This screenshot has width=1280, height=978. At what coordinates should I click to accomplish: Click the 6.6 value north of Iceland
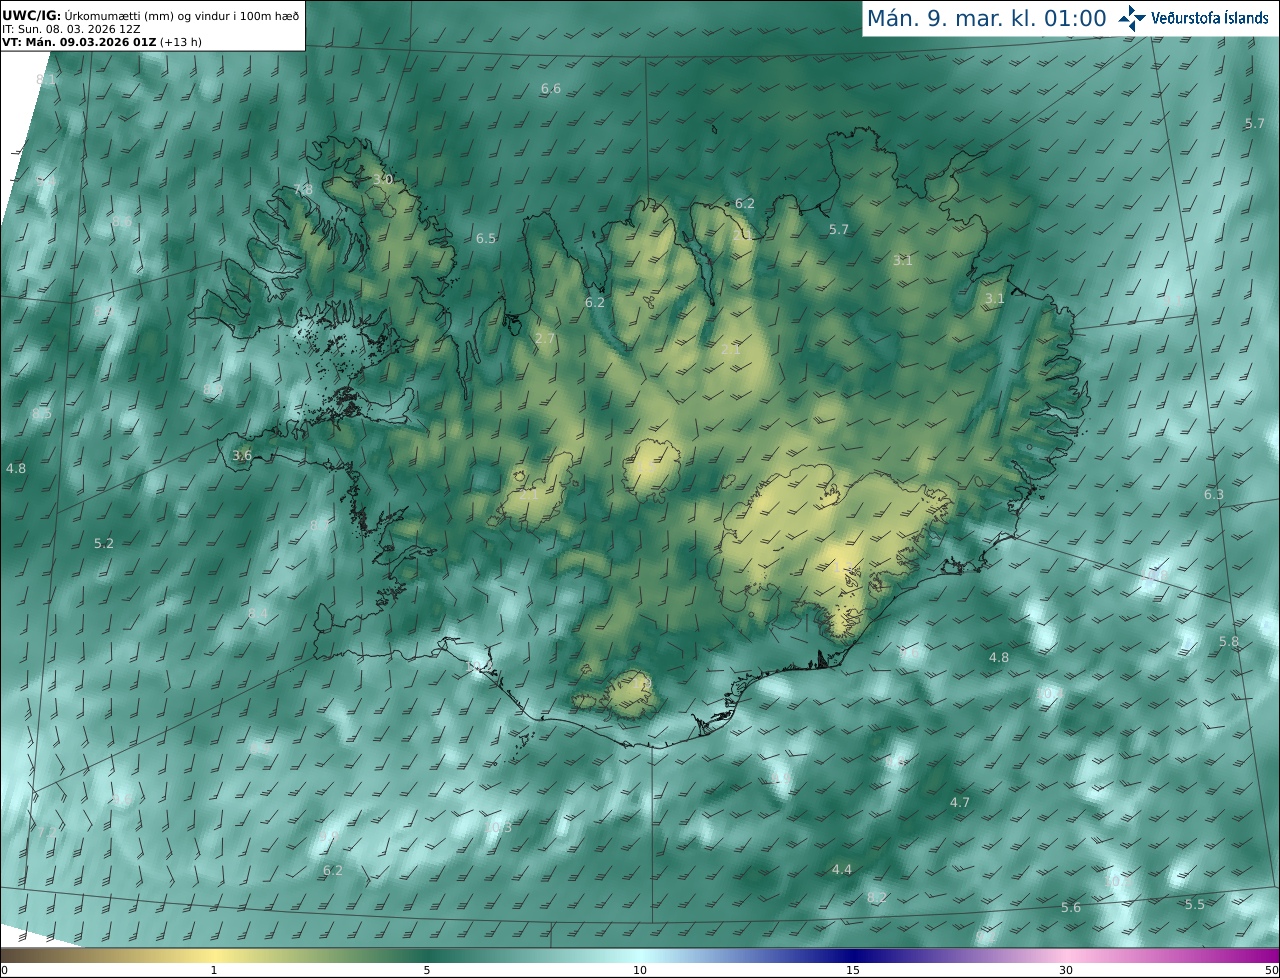click(551, 89)
